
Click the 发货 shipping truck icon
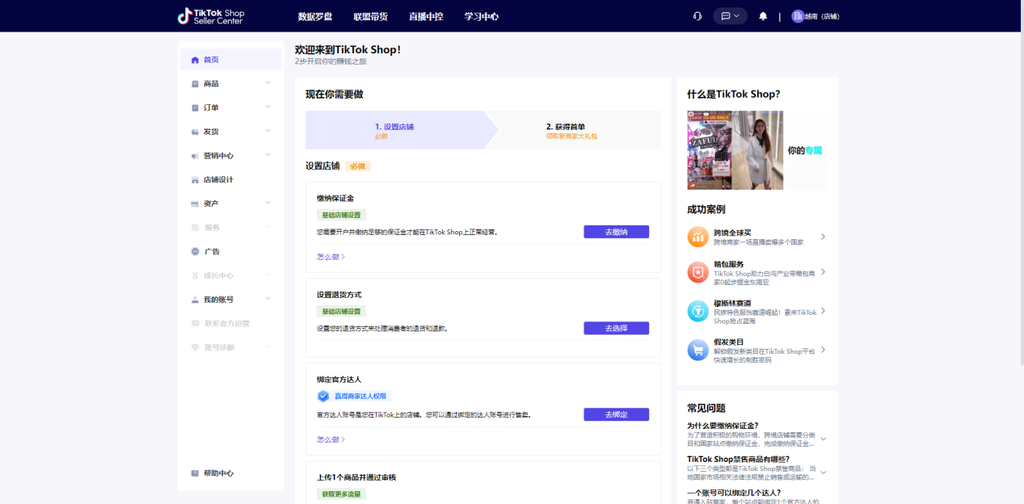pos(195,132)
